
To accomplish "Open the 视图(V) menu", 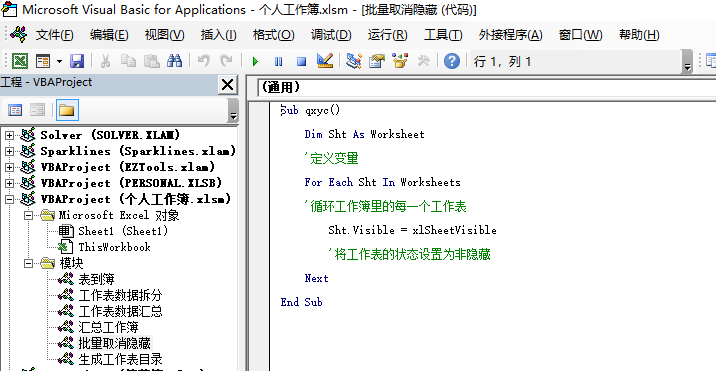I will pyautogui.click(x=164, y=35).
